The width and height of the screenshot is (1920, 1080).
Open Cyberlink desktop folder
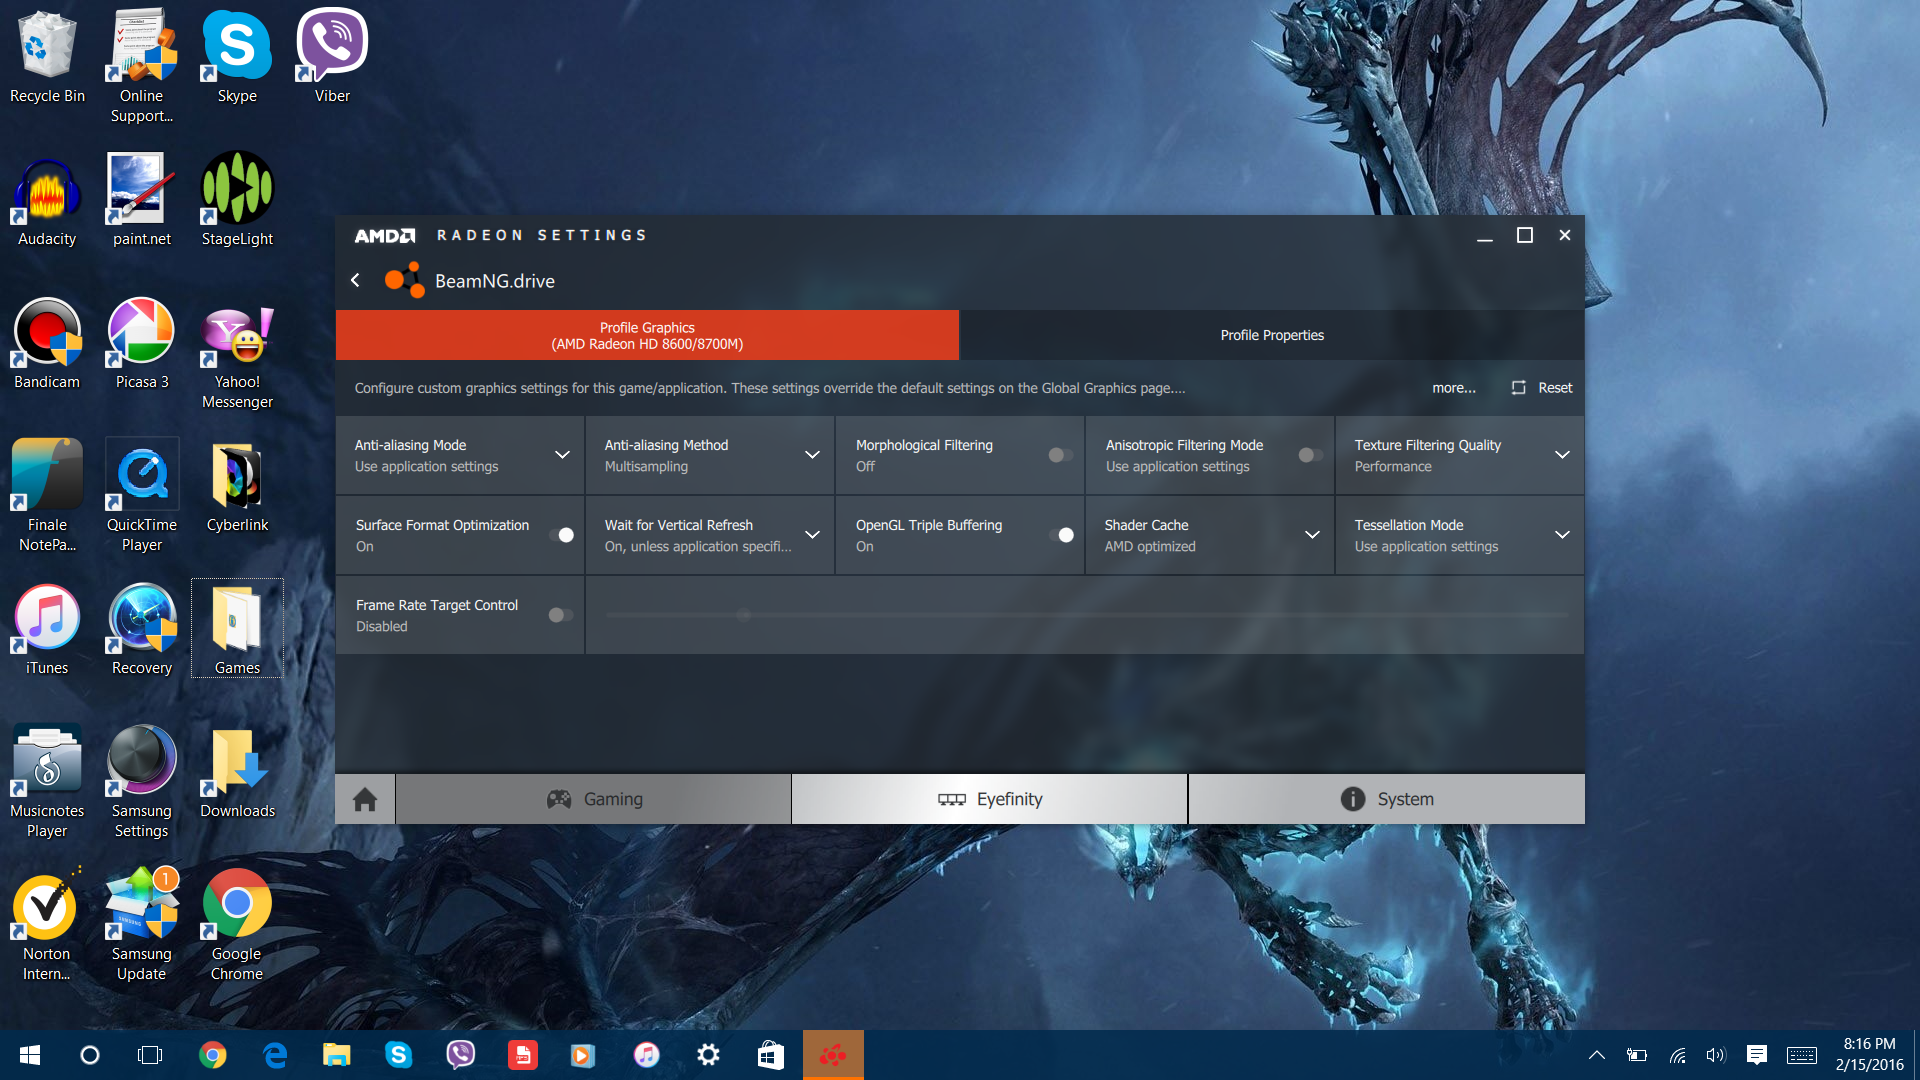point(237,486)
